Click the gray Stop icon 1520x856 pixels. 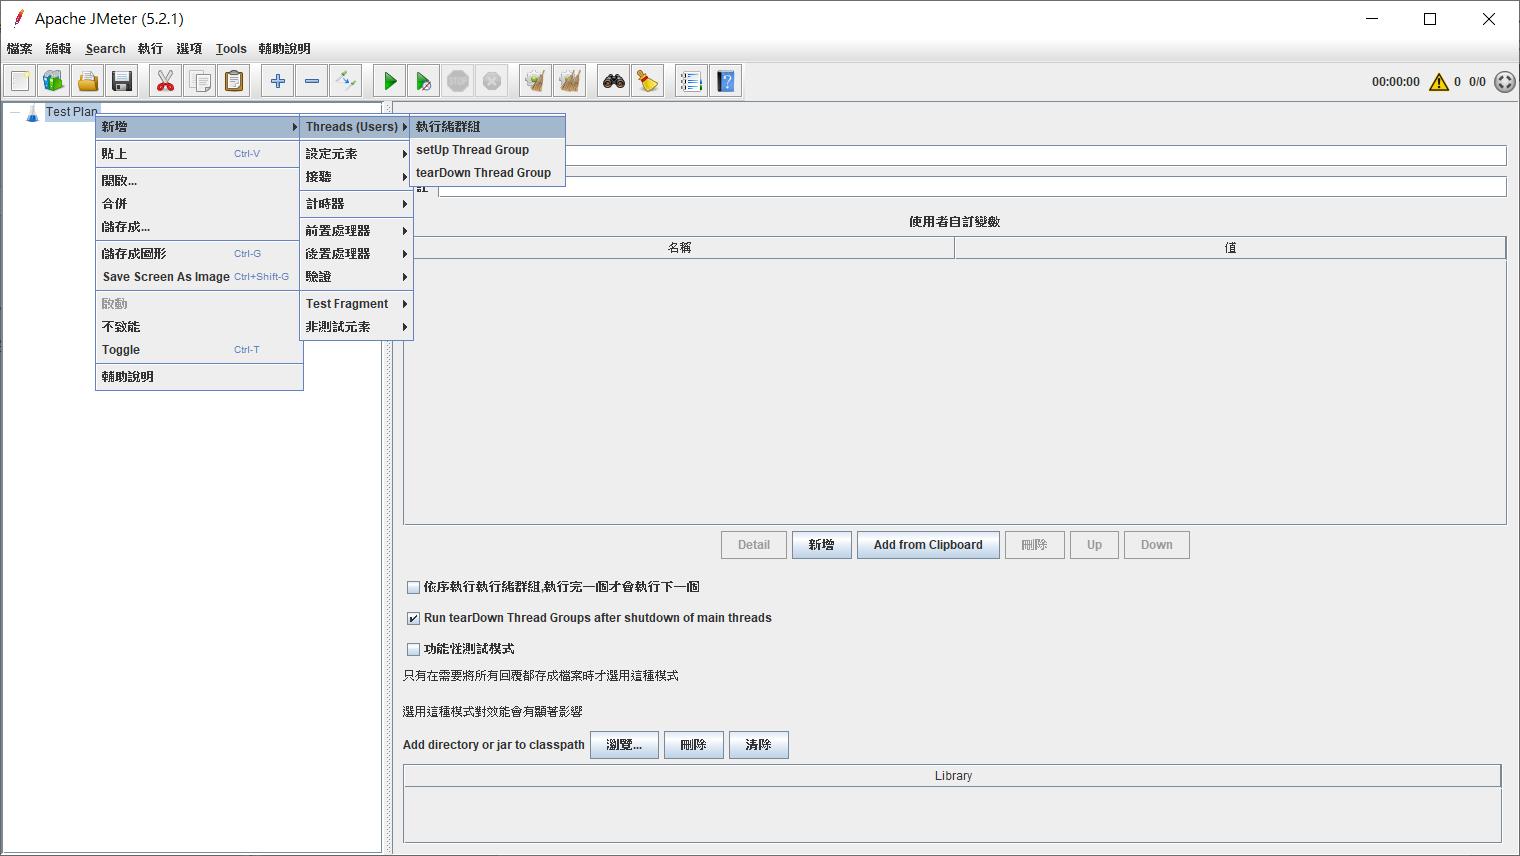[x=458, y=81]
